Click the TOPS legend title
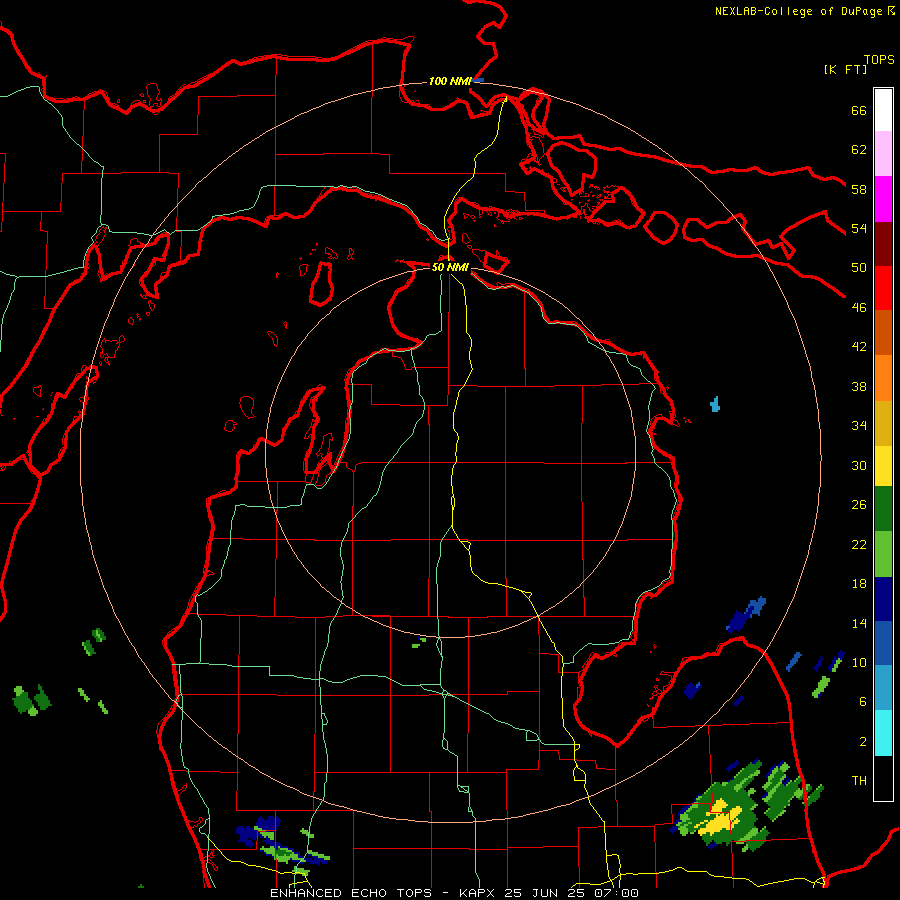This screenshot has height=900, width=900. [879, 59]
